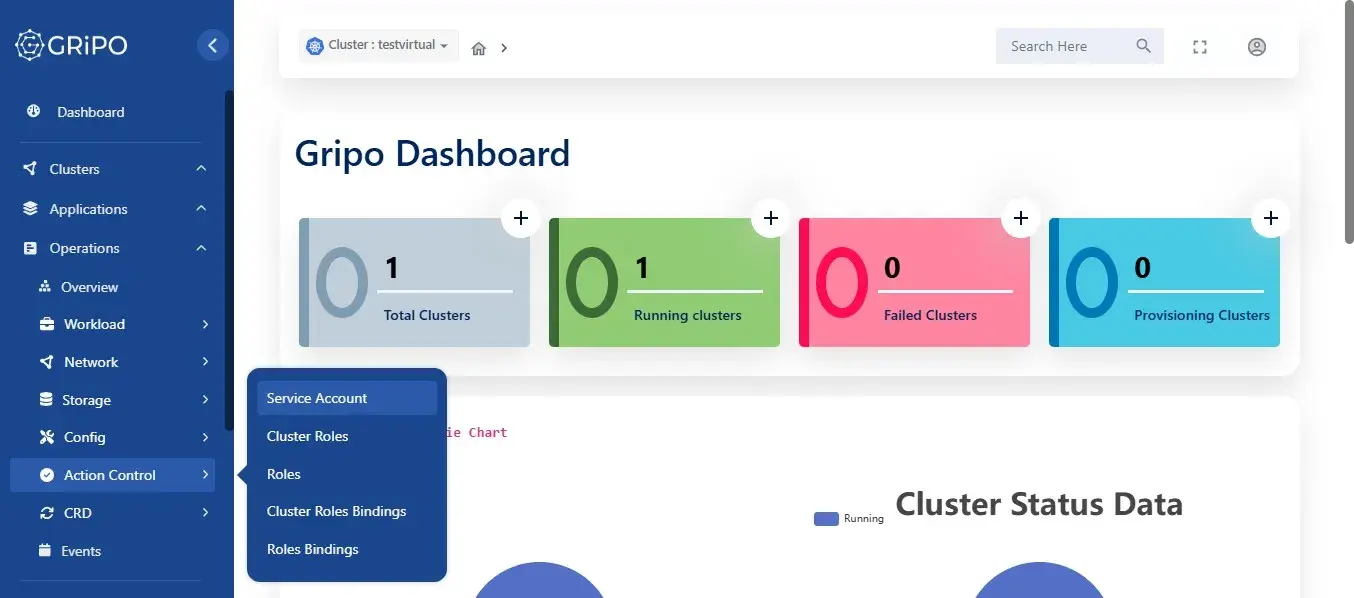Click the Events calendar icon
Viewport: 1354px width, 598px height.
45,551
